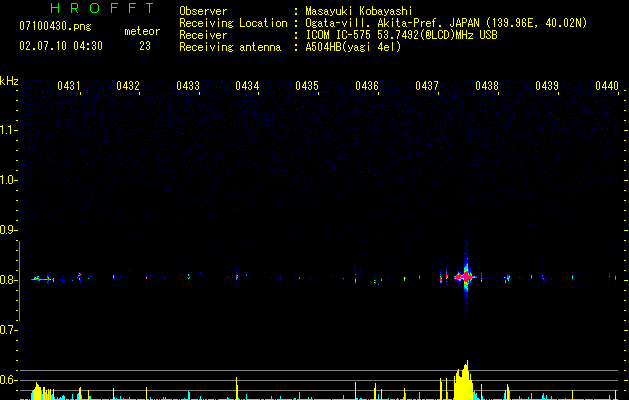Click the 0.6 frequency axis label
This screenshot has height=400, width=629.
[x=8, y=380]
